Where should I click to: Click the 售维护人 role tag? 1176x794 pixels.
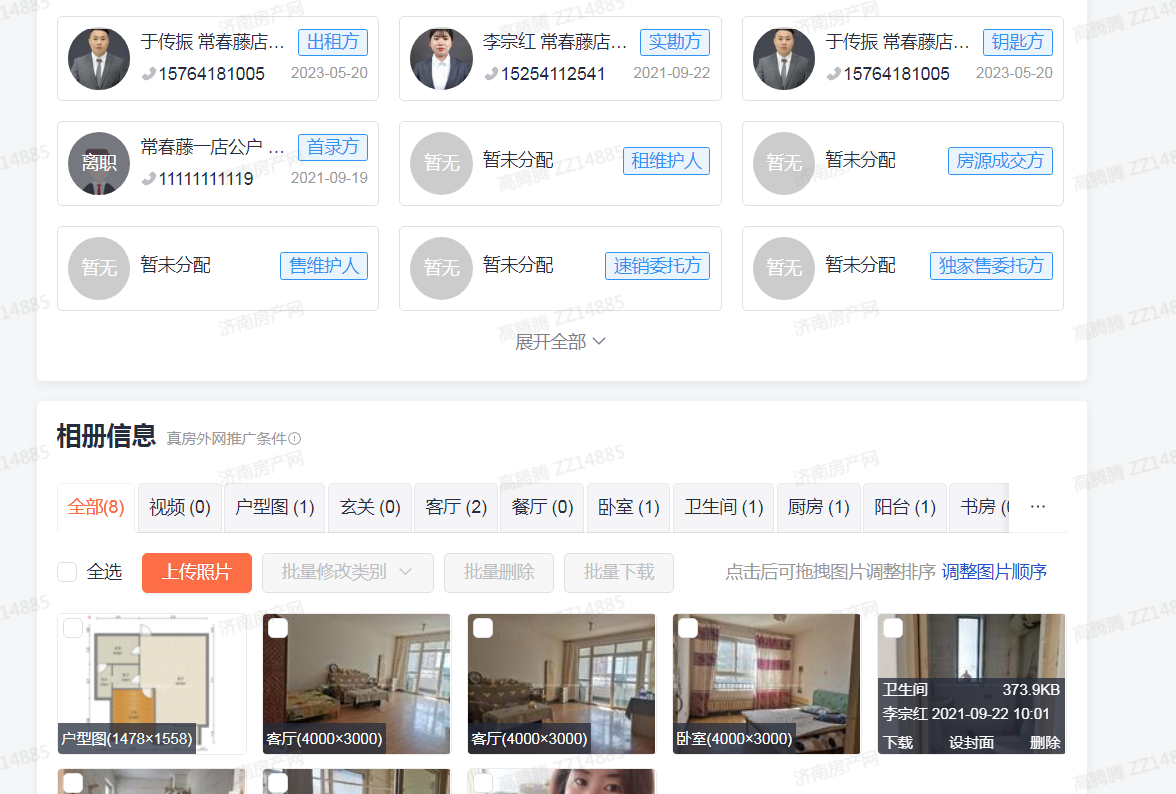click(x=324, y=265)
